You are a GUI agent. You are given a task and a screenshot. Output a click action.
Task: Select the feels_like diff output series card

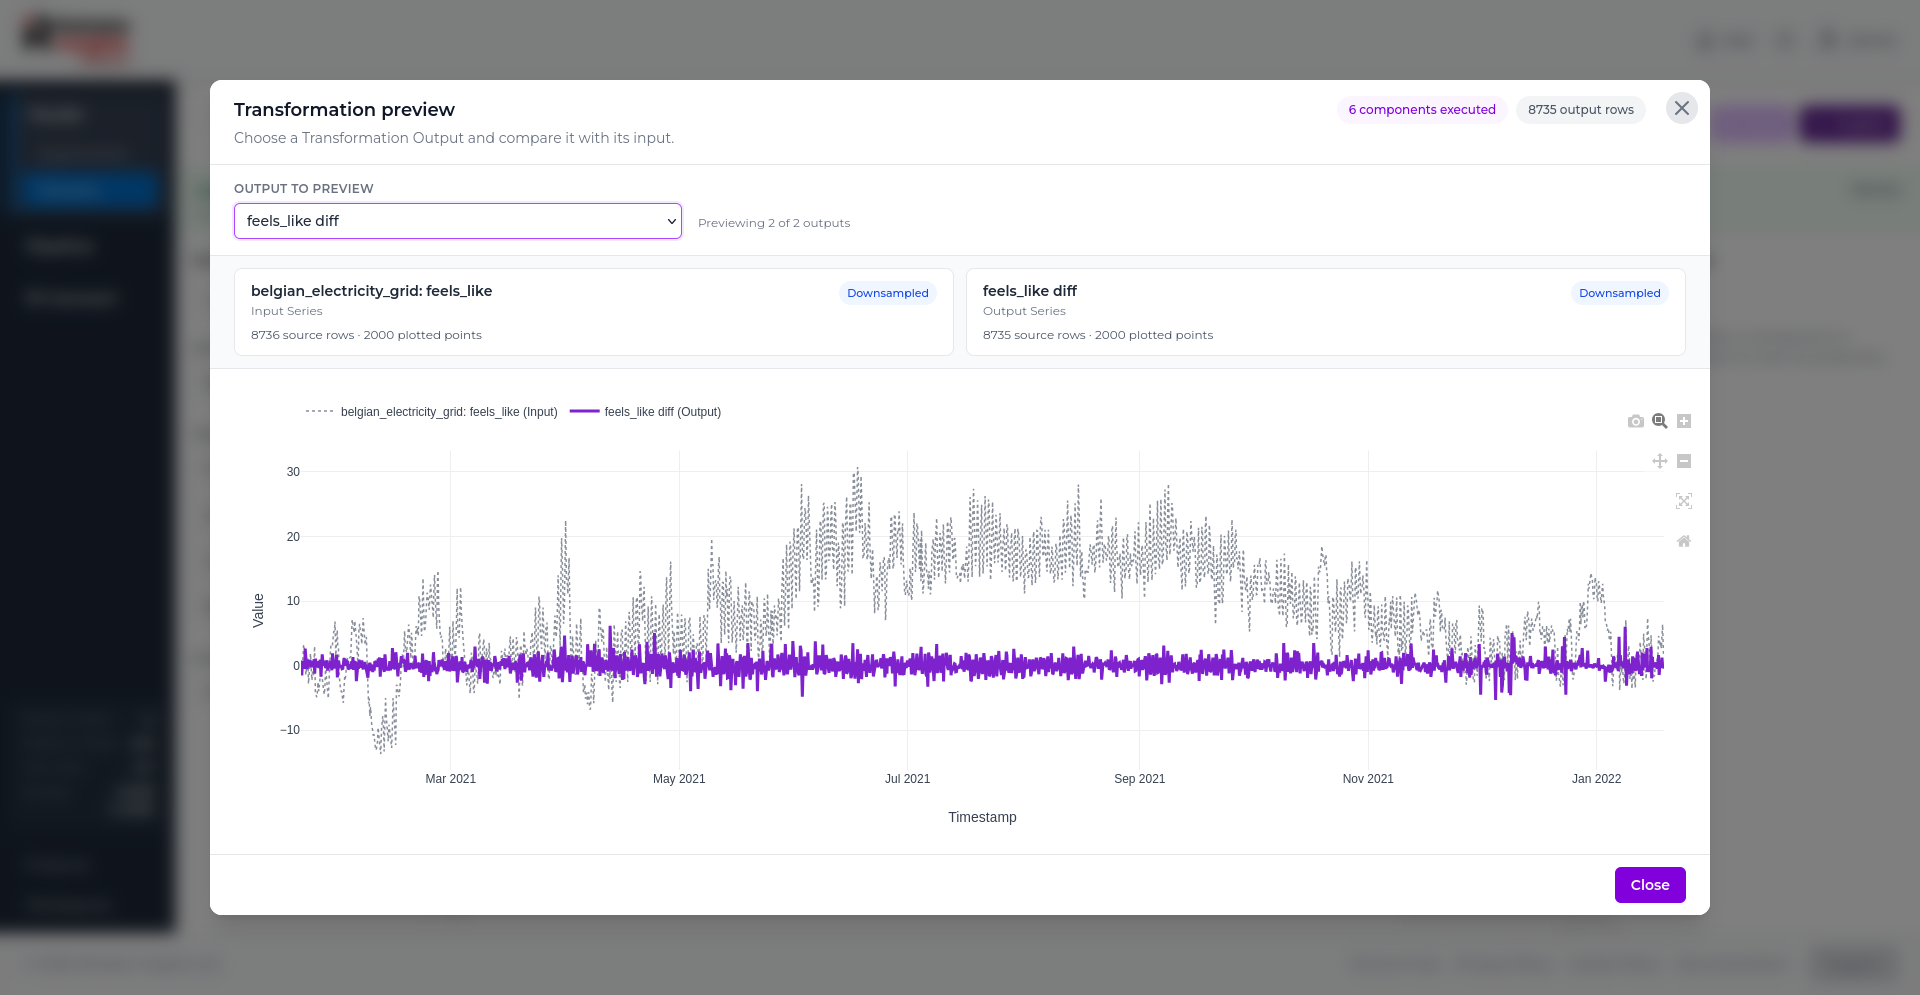tap(1326, 312)
